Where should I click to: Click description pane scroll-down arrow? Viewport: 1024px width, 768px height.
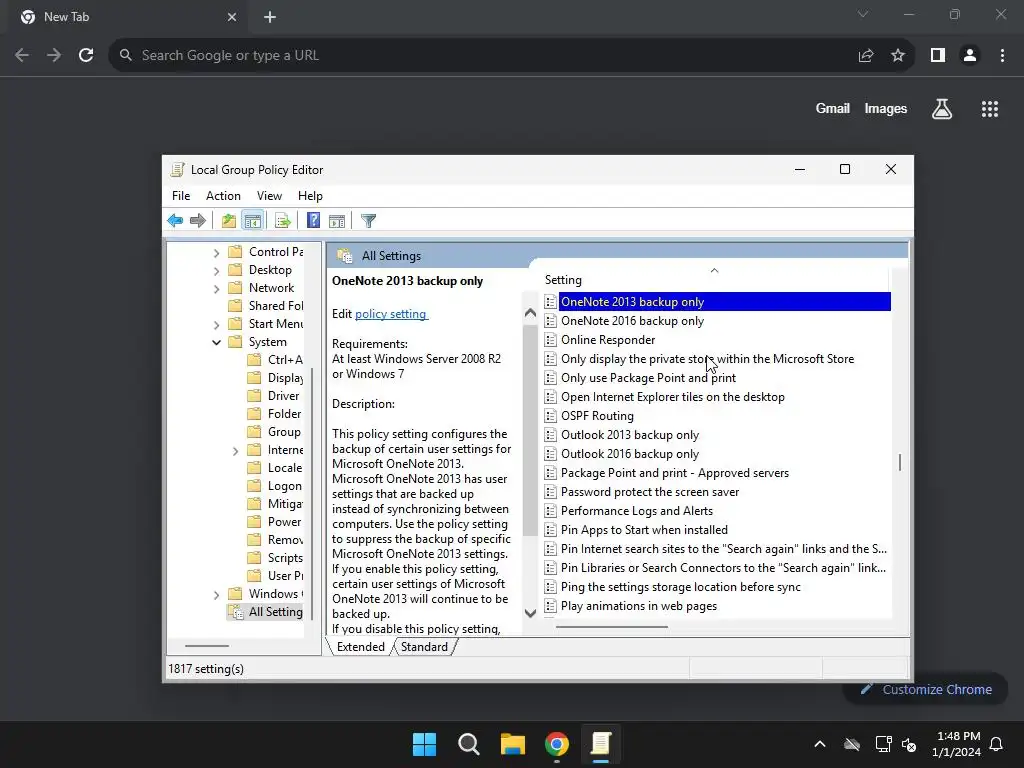530,613
